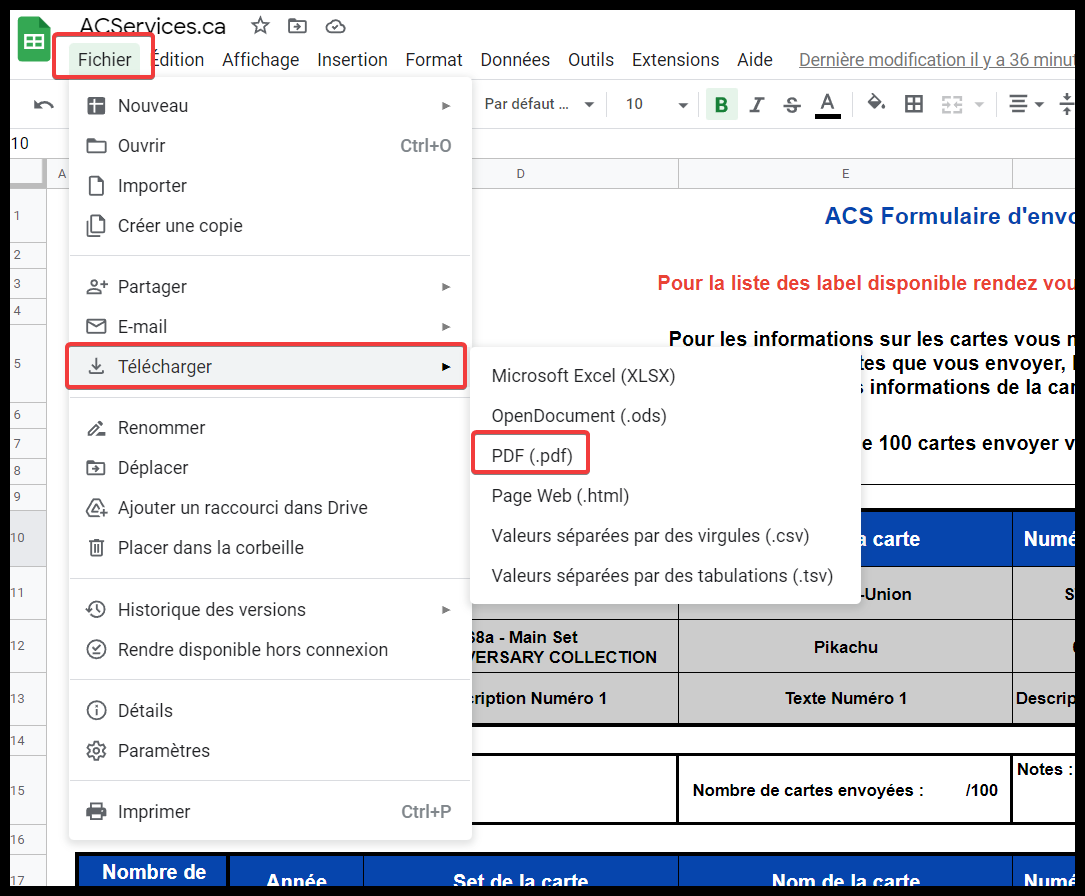Viewport: 1085px width, 896px height.
Task: Toggle bold formatting button
Action: (x=721, y=104)
